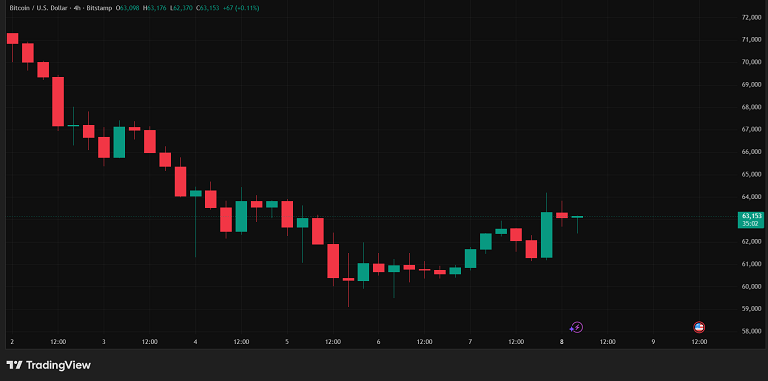
Task: Click the 65,000 price axis label
Action: click(x=751, y=174)
